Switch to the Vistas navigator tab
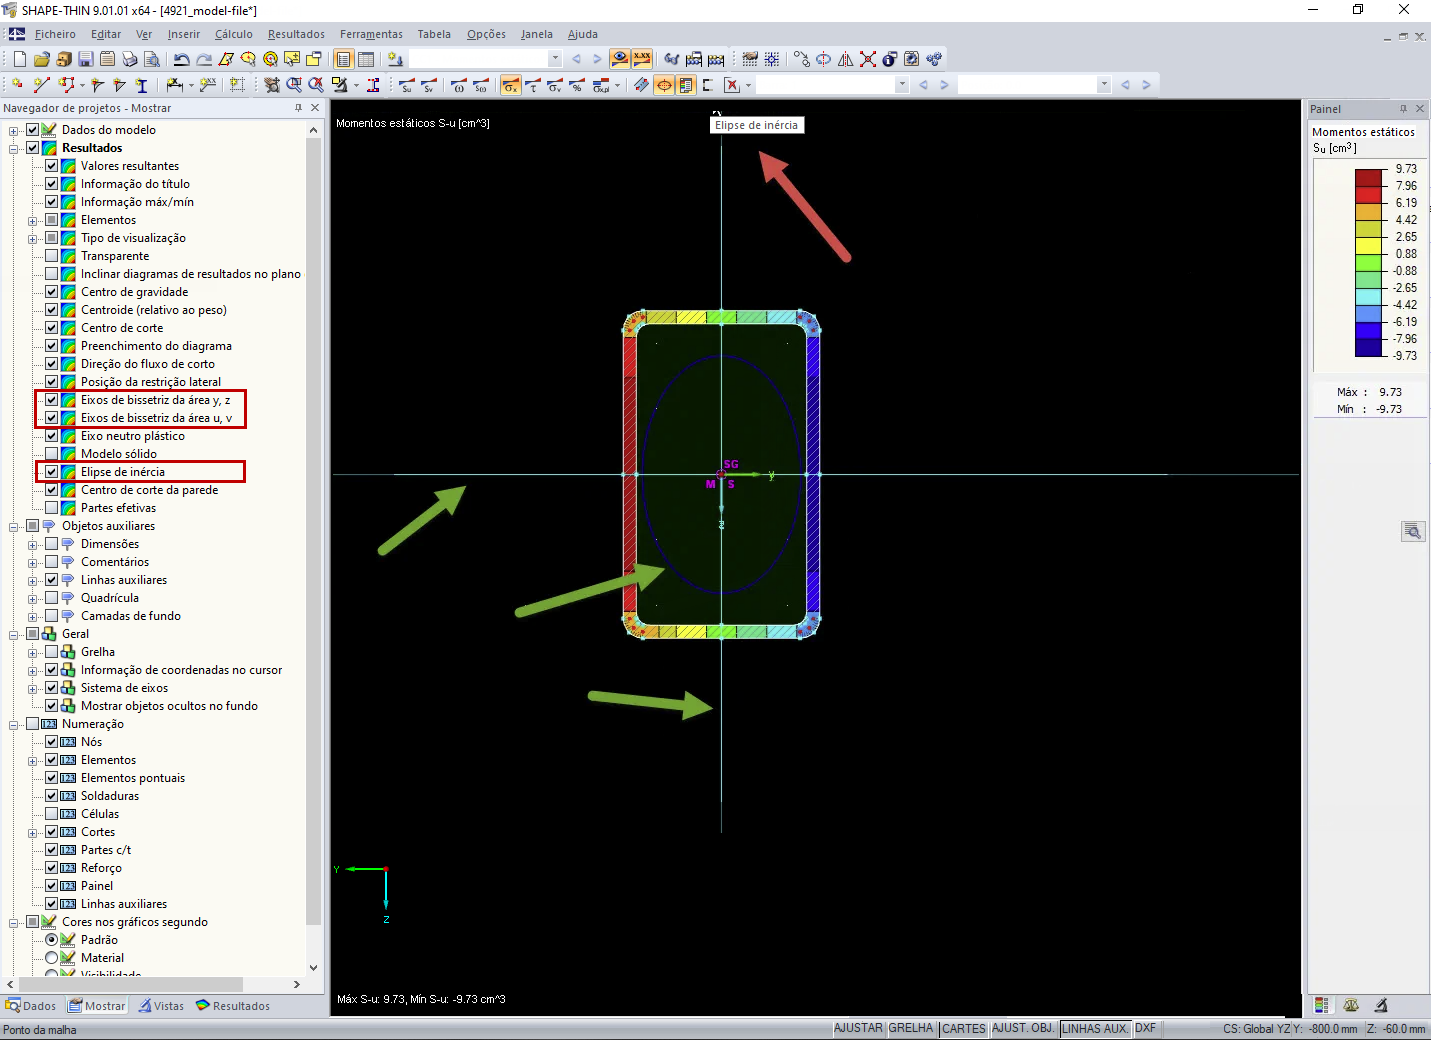This screenshot has width=1431, height=1040. coord(162,1006)
